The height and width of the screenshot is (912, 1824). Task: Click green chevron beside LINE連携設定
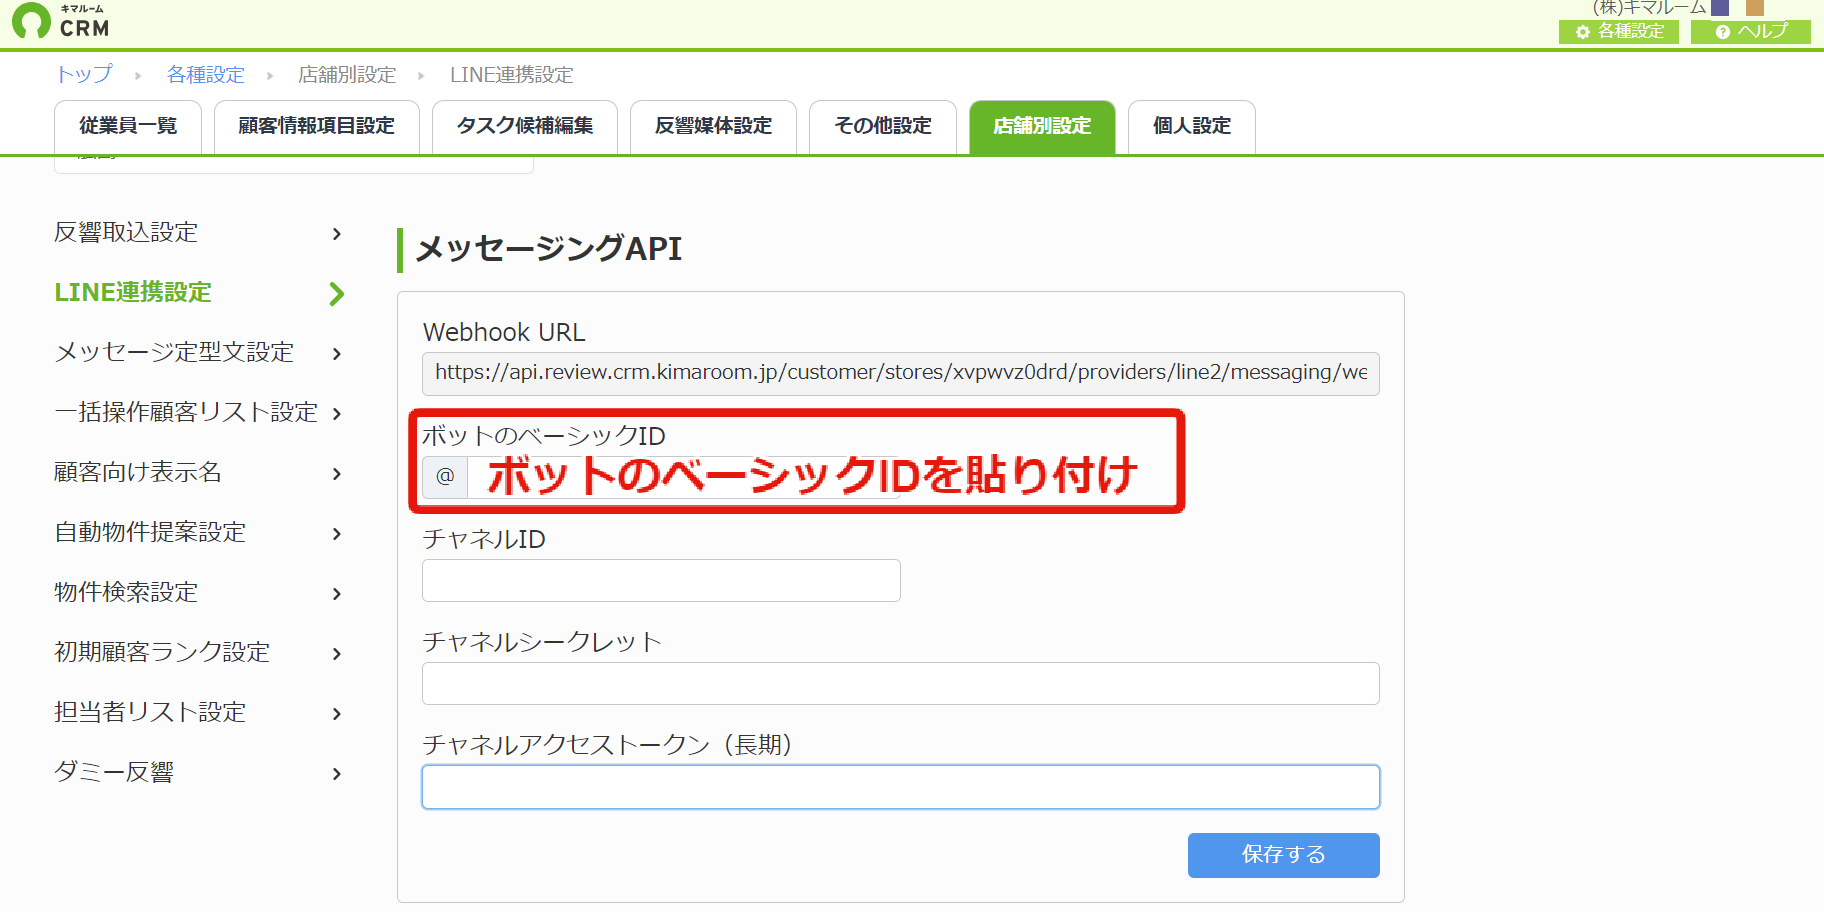(x=337, y=293)
